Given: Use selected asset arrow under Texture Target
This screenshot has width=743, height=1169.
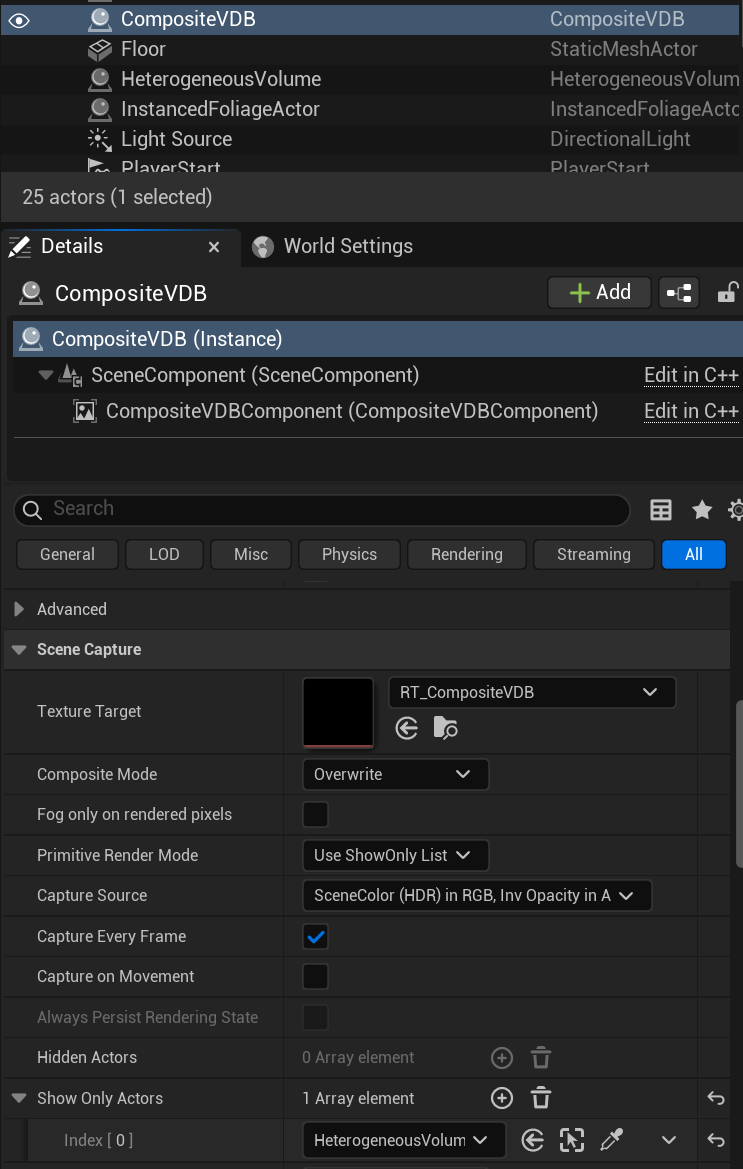Looking at the screenshot, I should [406, 728].
